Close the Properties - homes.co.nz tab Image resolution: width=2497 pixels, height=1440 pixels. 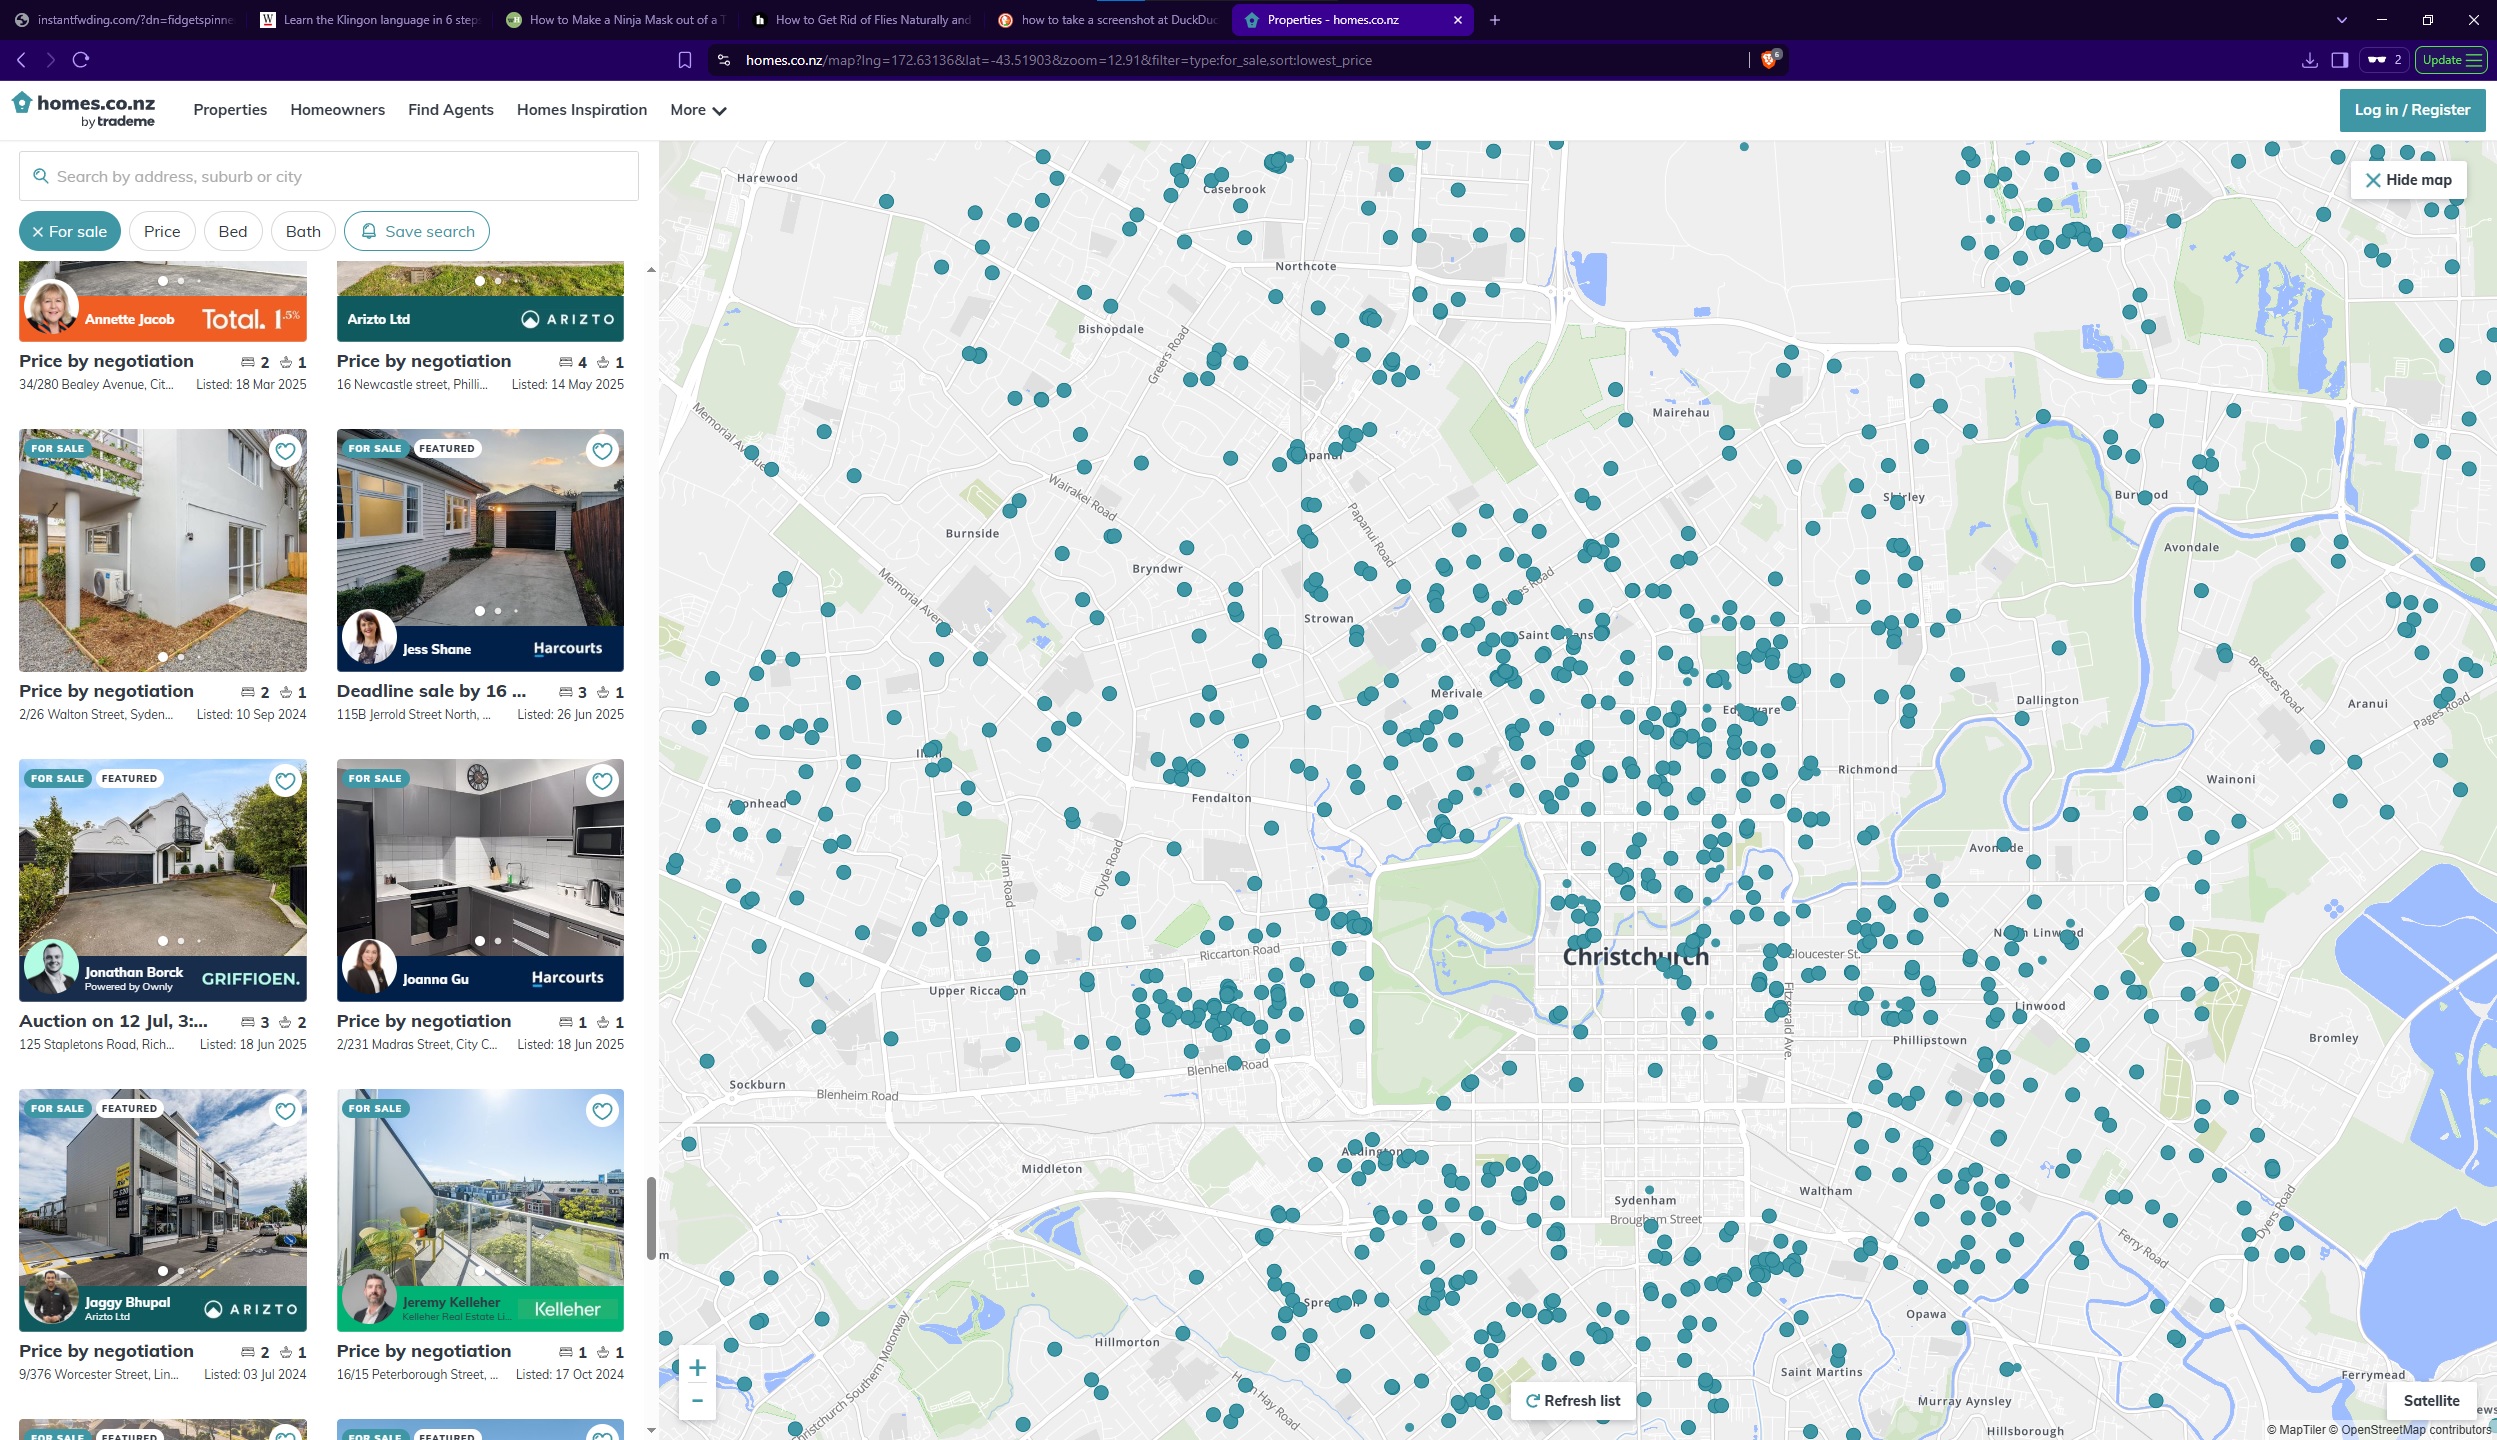tap(1457, 20)
